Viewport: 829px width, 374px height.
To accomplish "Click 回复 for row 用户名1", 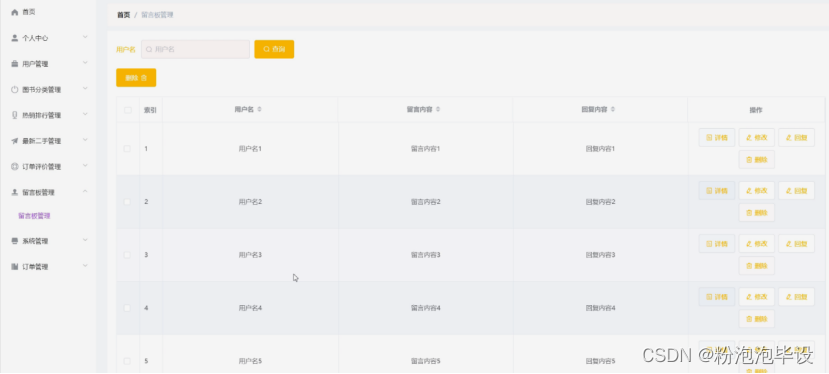I will [796, 138].
